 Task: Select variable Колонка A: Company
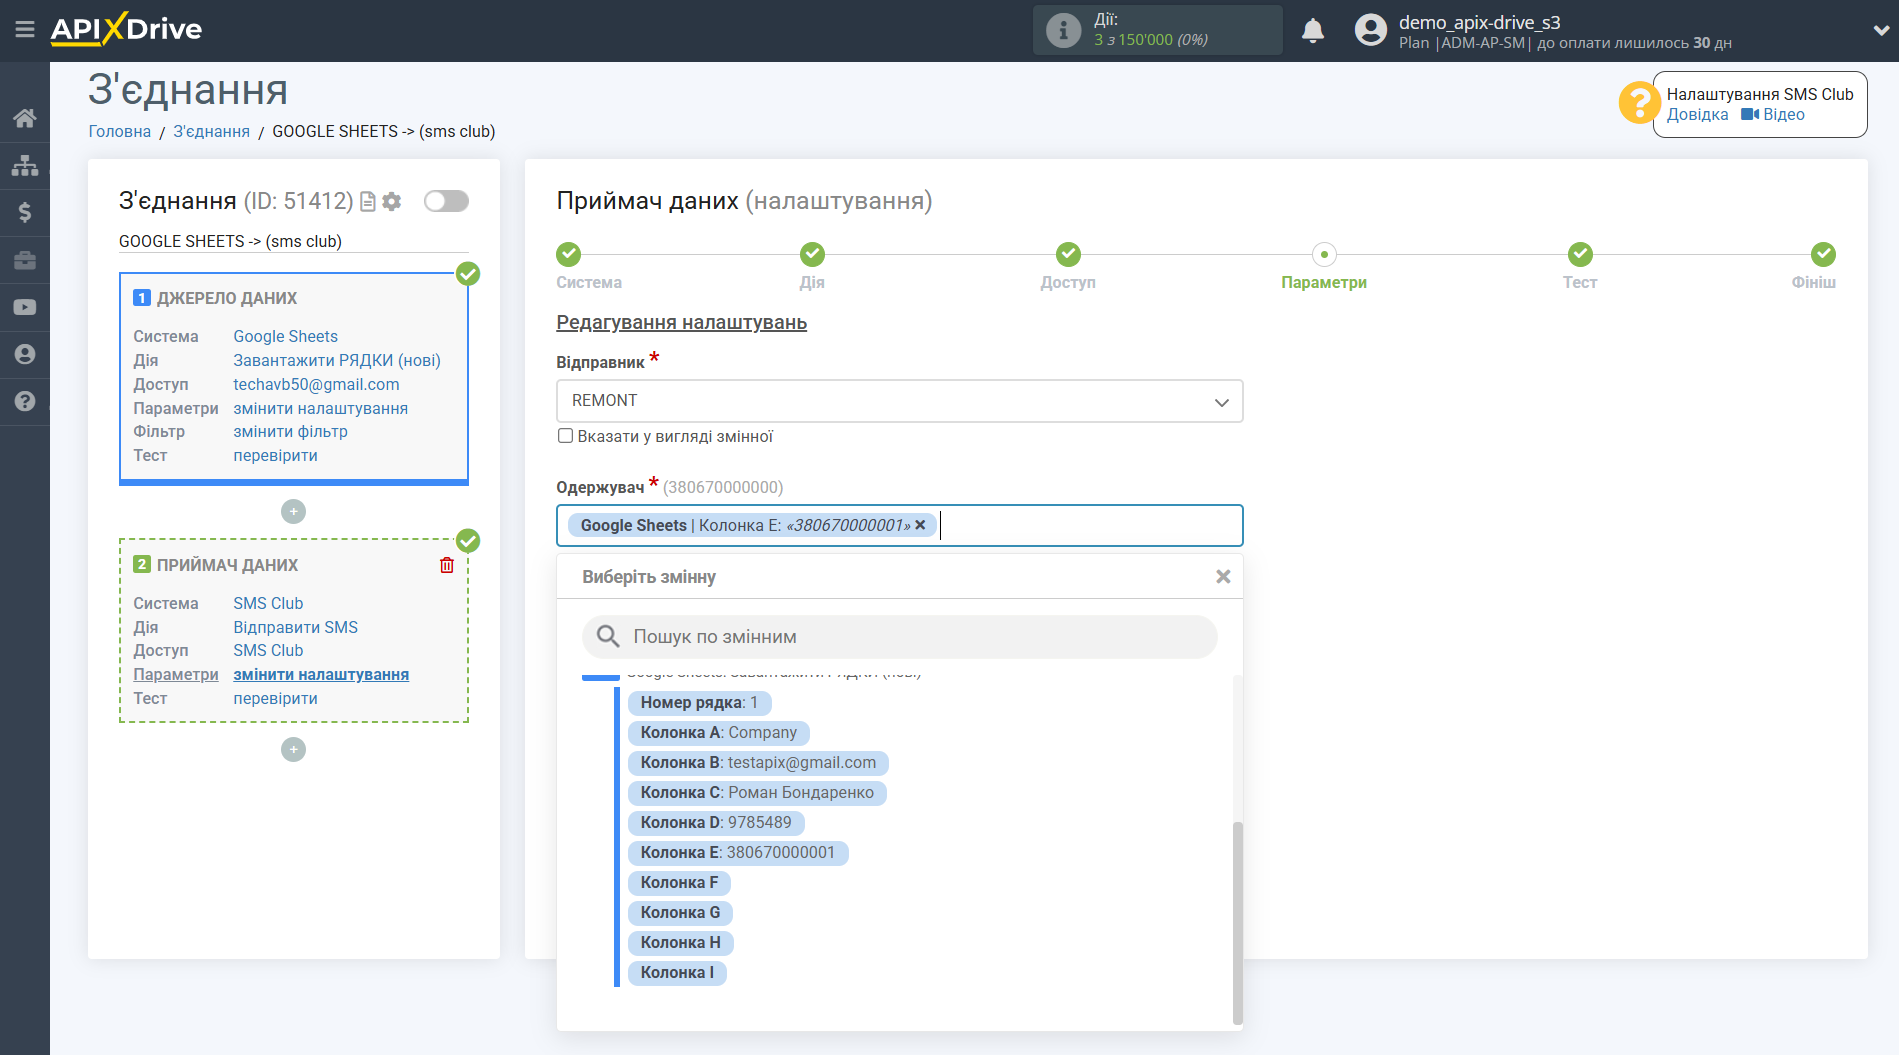(718, 733)
